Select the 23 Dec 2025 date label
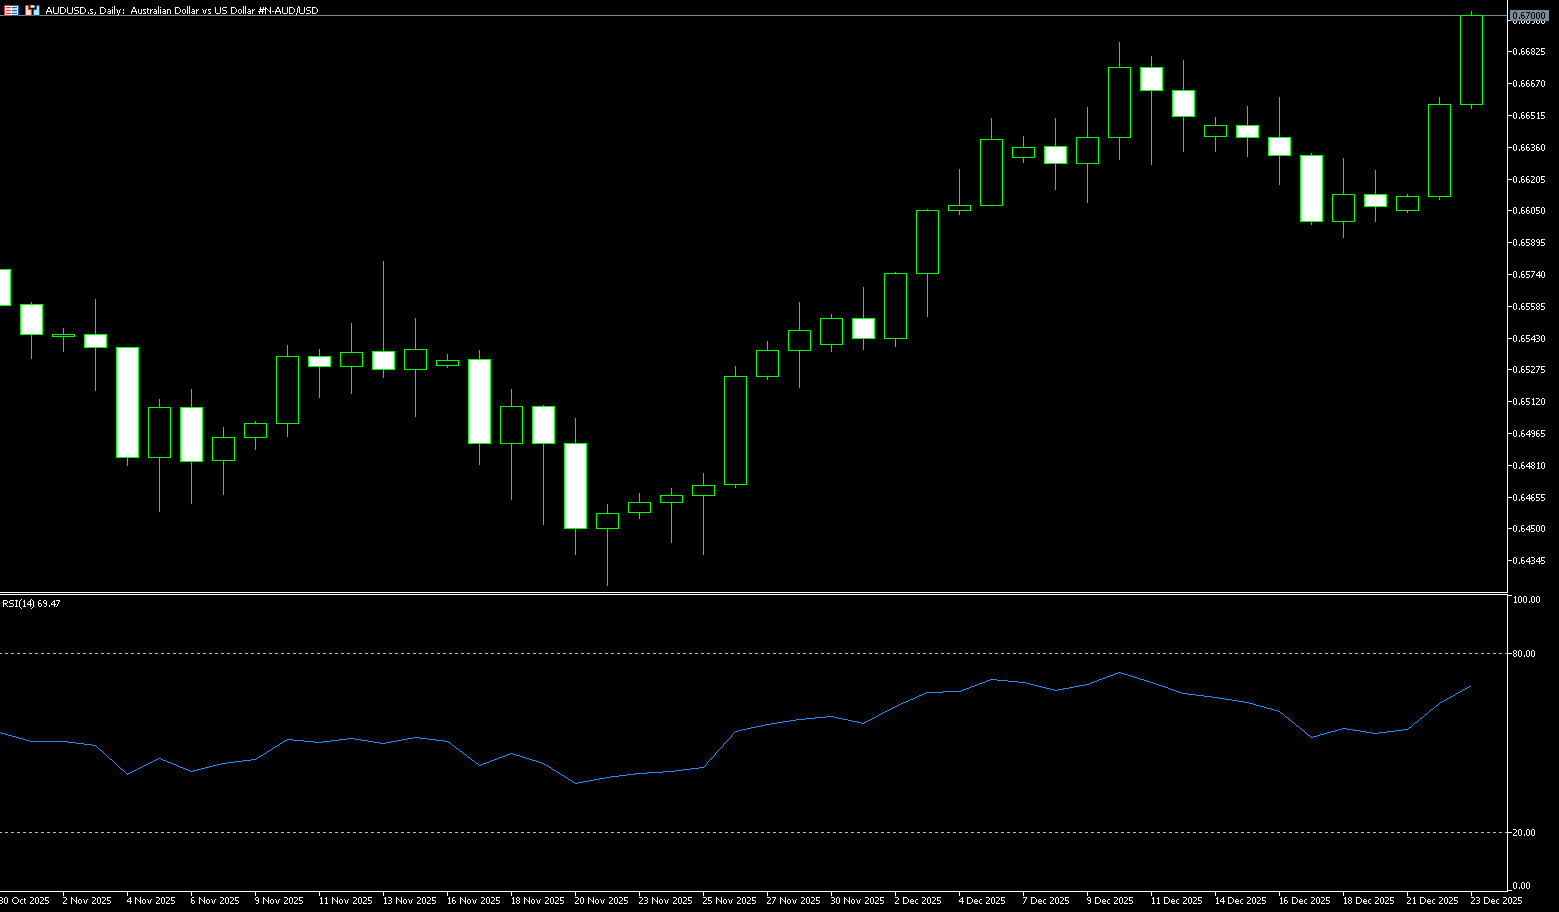Screen dimensions: 1559x912 (x=1496, y=901)
